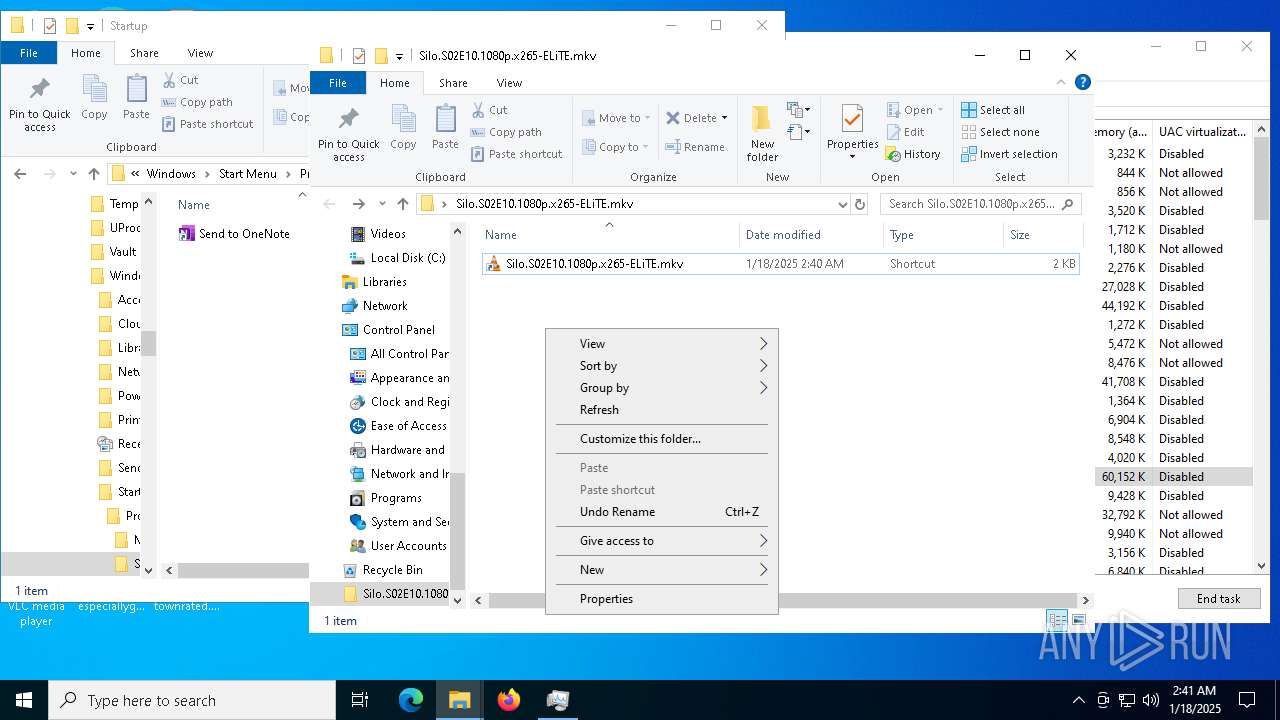Sort by Size column header
Image resolution: width=1280 pixels, height=720 pixels.
(1042, 235)
